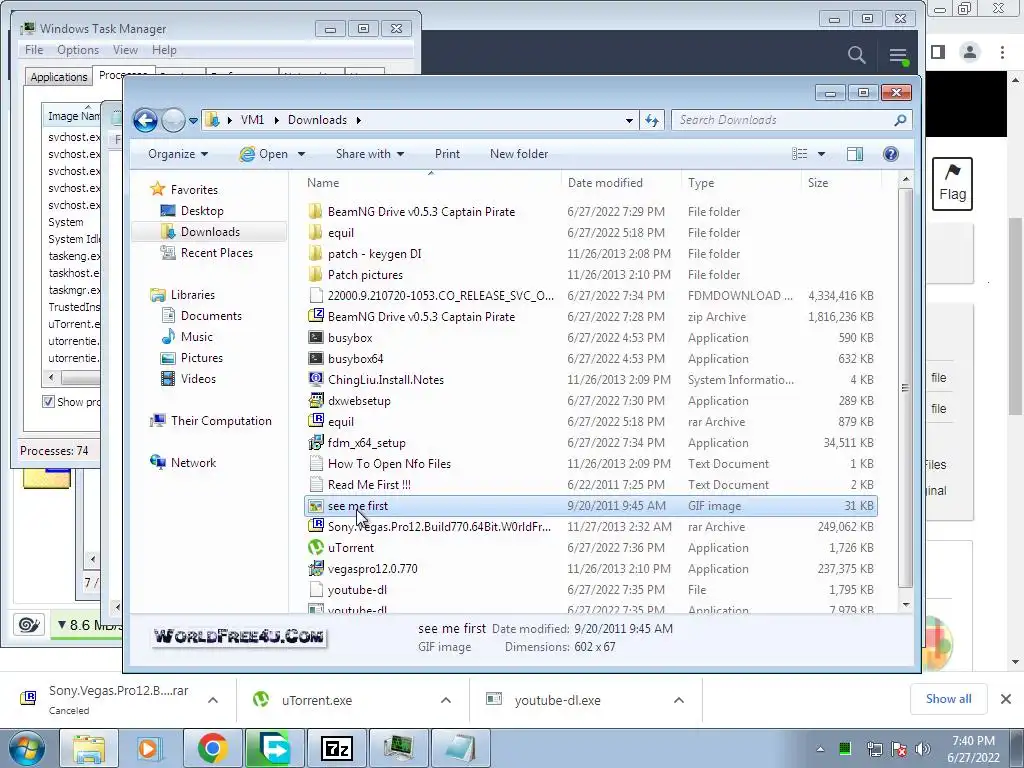
Task: Select the BeamNG Drive zip Archive icon
Action: [x=315, y=316]
